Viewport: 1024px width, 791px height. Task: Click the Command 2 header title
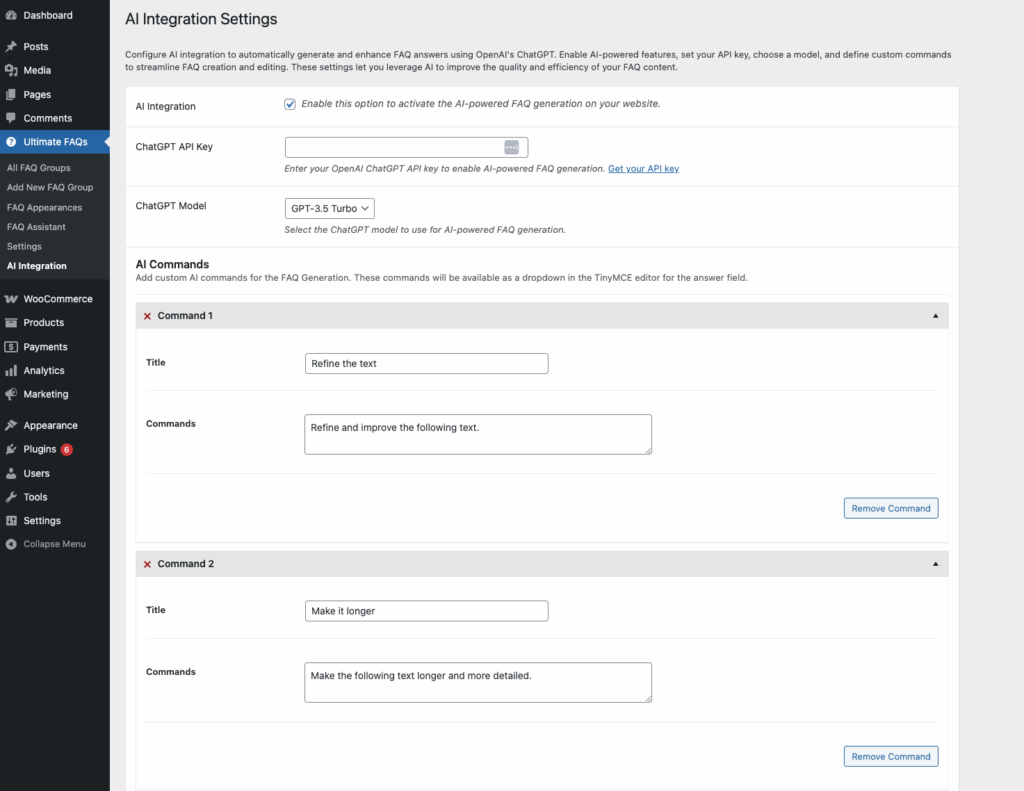point(185,564)
